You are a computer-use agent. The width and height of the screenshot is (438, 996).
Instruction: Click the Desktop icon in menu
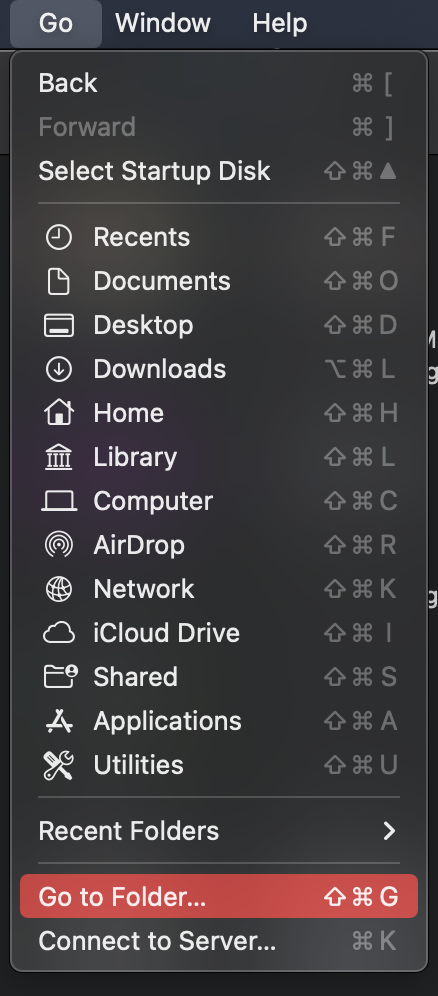[x=58, y=325]
